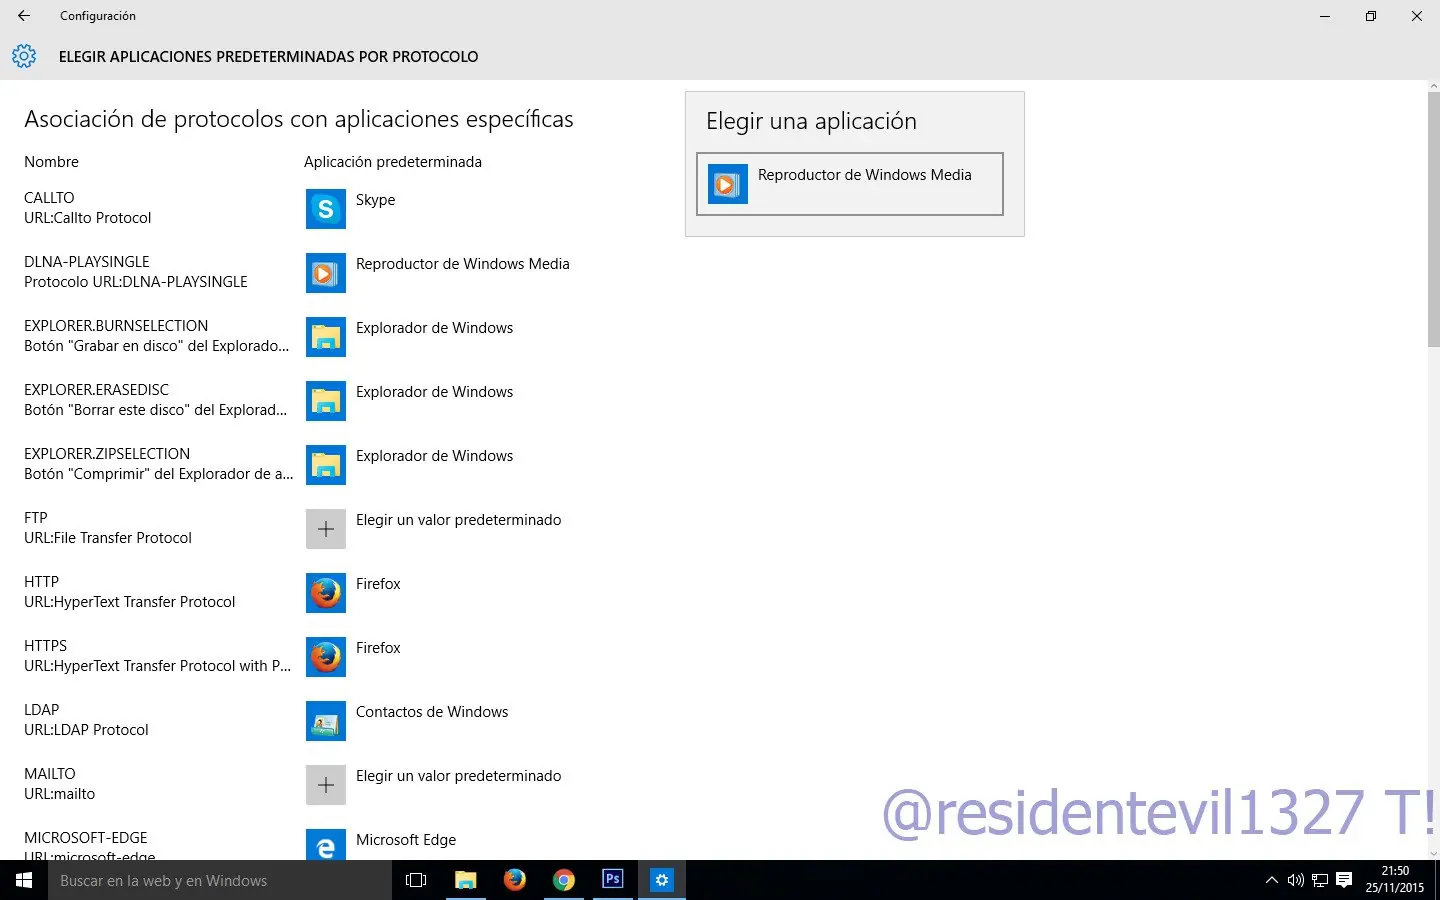Click the MAILTO protocol name

click(x=50, y=774)
